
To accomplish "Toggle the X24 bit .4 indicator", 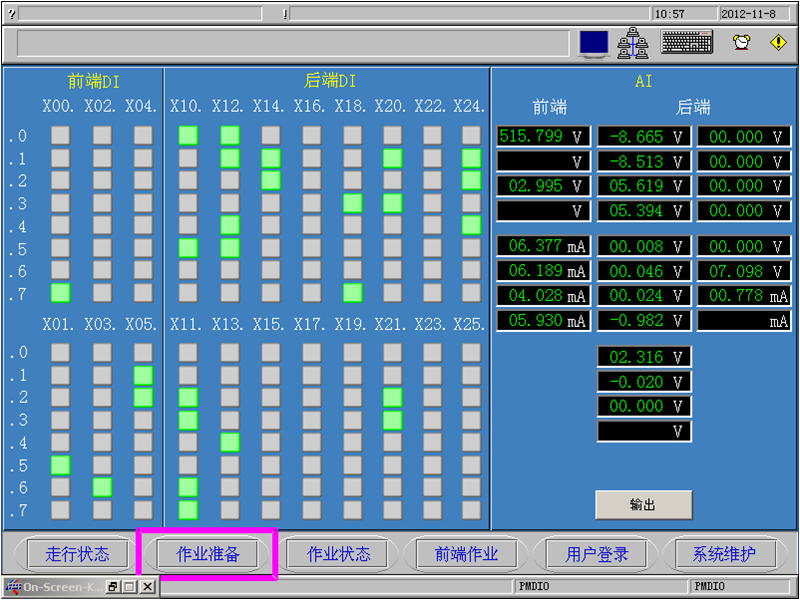I will [x=471, y=225].
